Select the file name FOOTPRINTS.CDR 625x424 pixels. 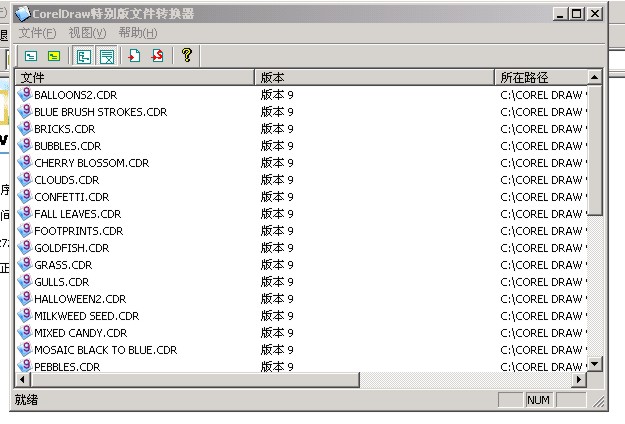pyautogui.click(x=79, y=232)
